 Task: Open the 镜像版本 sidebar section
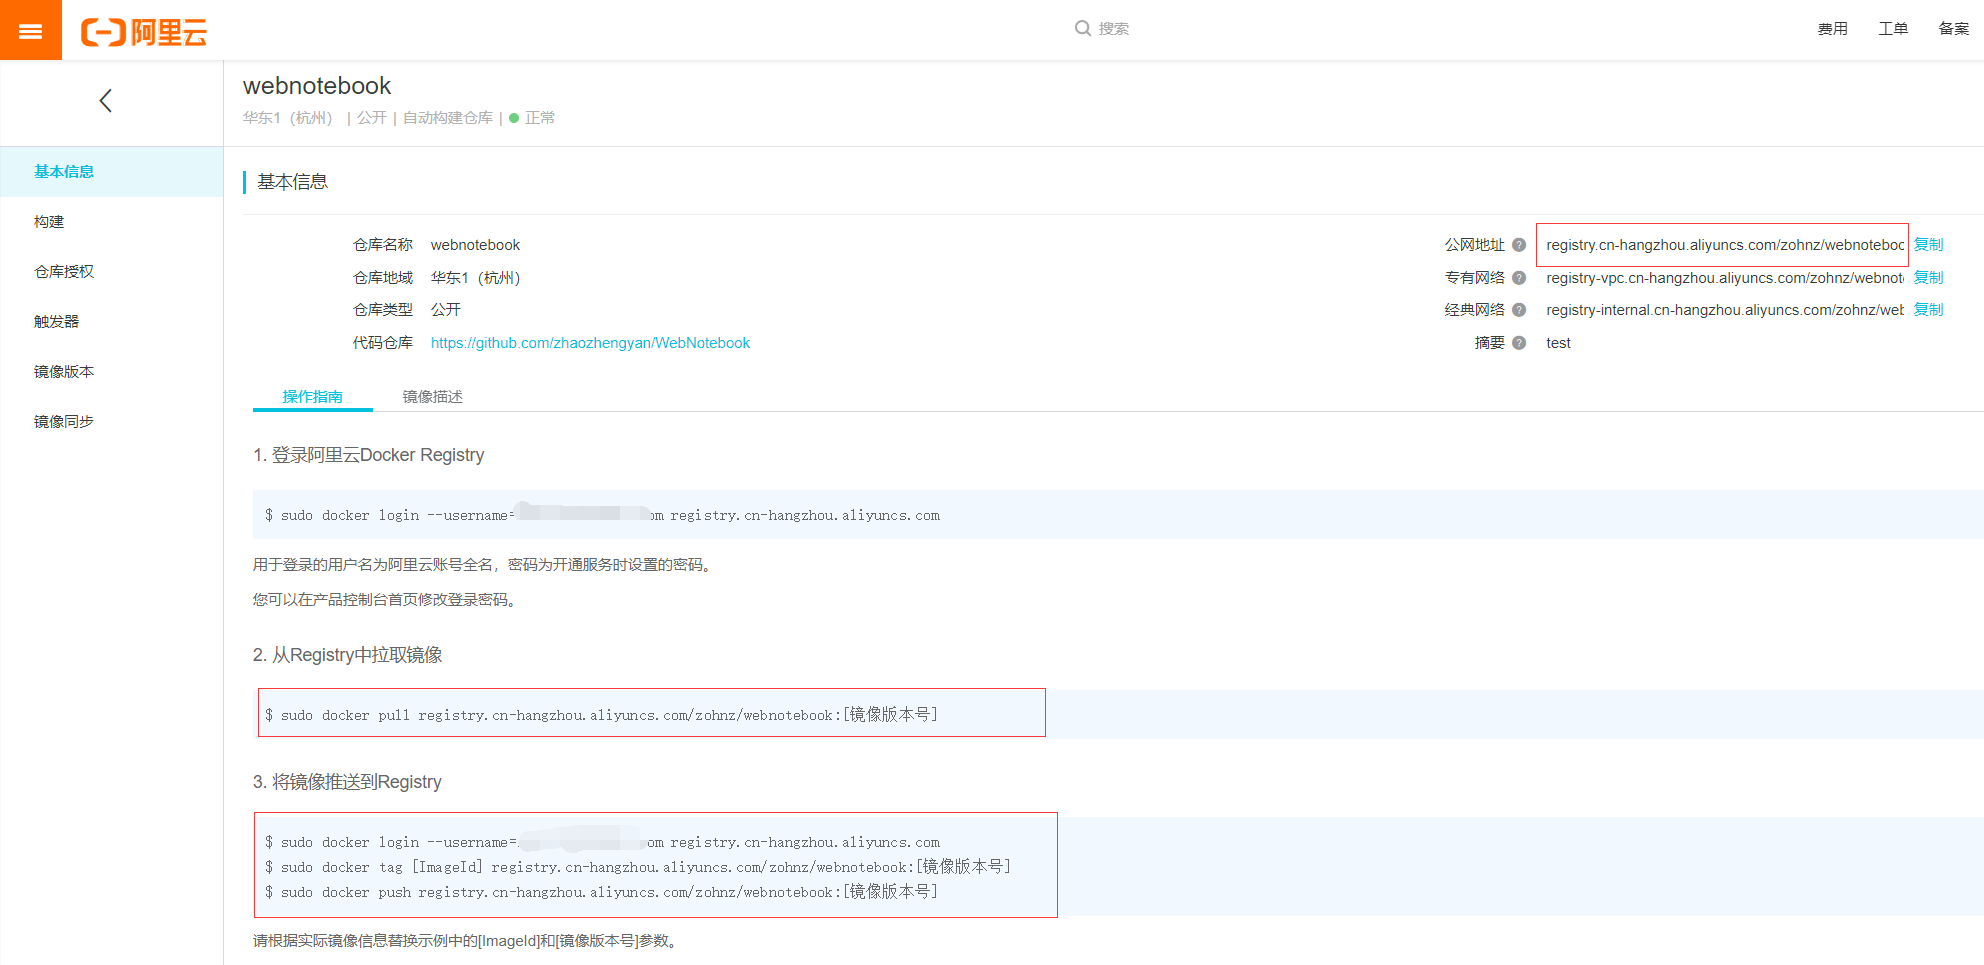click(111, 372)
